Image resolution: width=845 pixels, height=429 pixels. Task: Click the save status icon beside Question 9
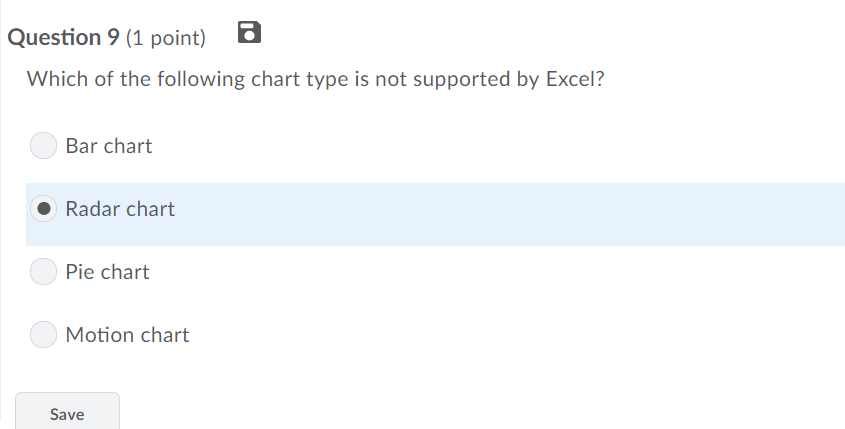(250, 34)
